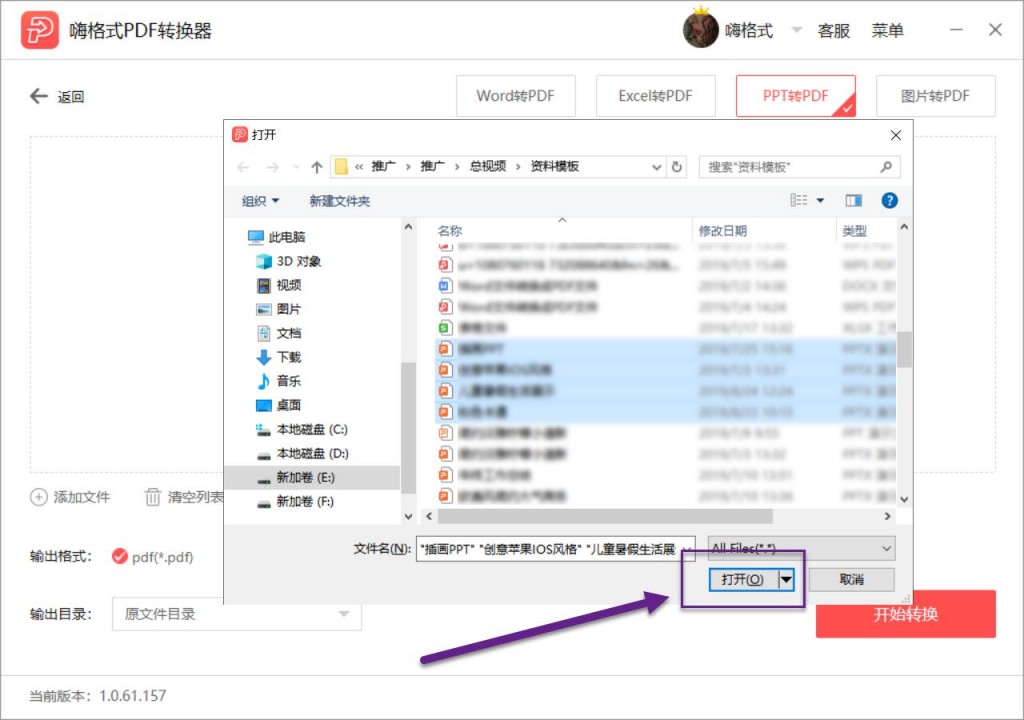Select 桌面 folder in sidebar
The height and width of the screenshot is (720, 1024).
279,405
